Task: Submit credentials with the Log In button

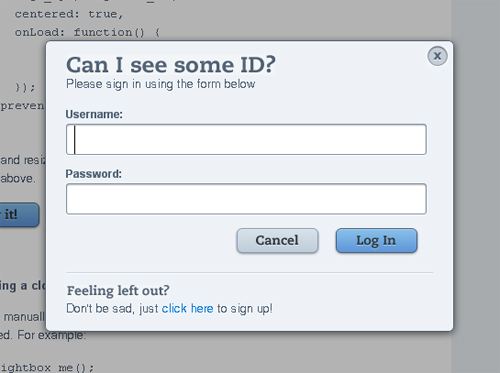Action: point(376,240)
